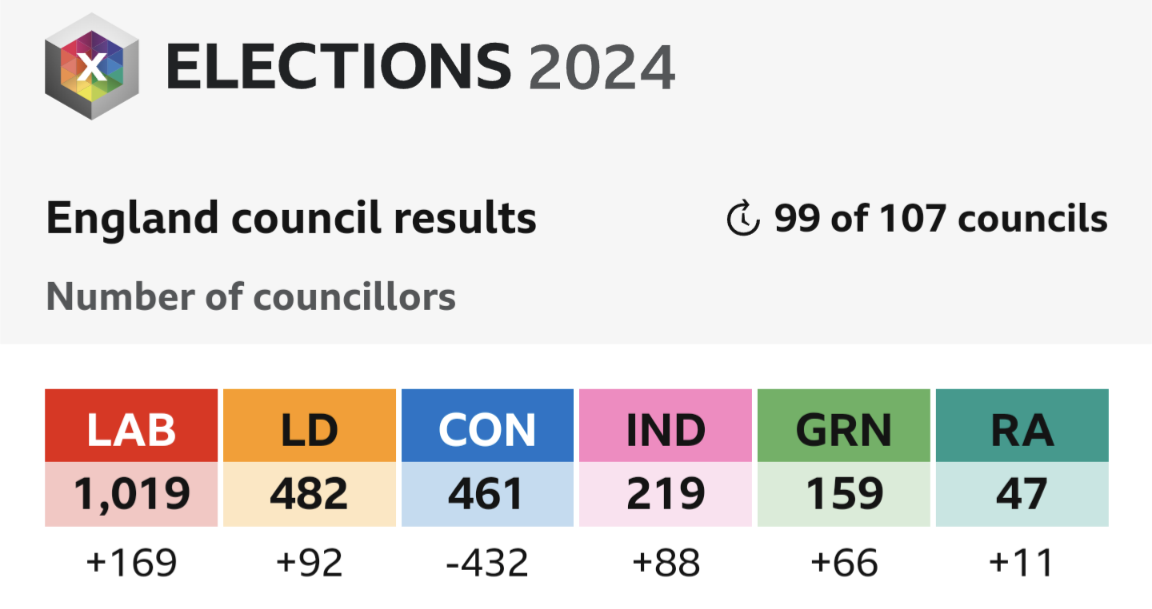Select the green GRN party header

(x=843, y=426)
